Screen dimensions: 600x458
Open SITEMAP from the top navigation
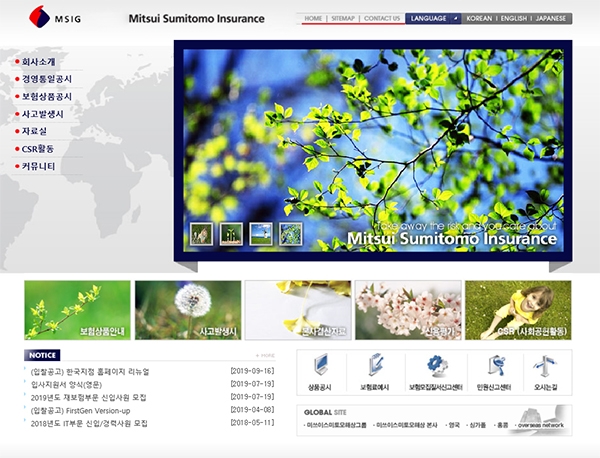343,18
